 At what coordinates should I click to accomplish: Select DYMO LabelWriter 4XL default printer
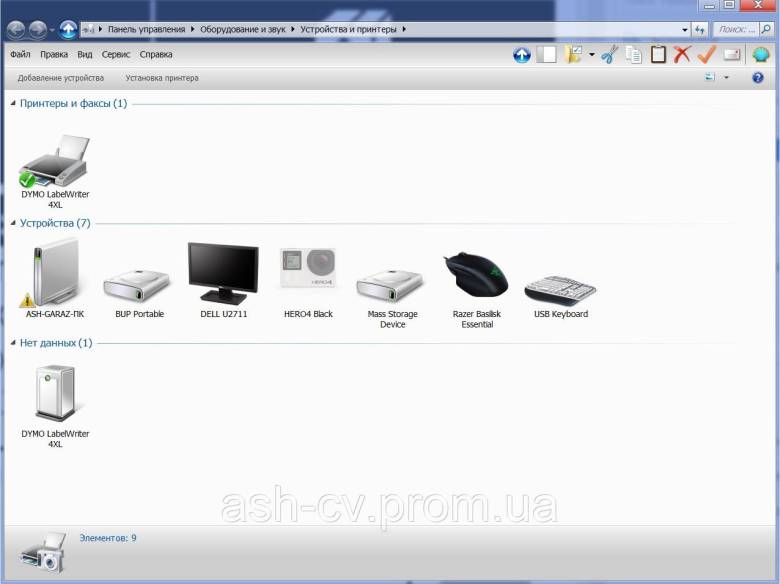pos(55,171)
